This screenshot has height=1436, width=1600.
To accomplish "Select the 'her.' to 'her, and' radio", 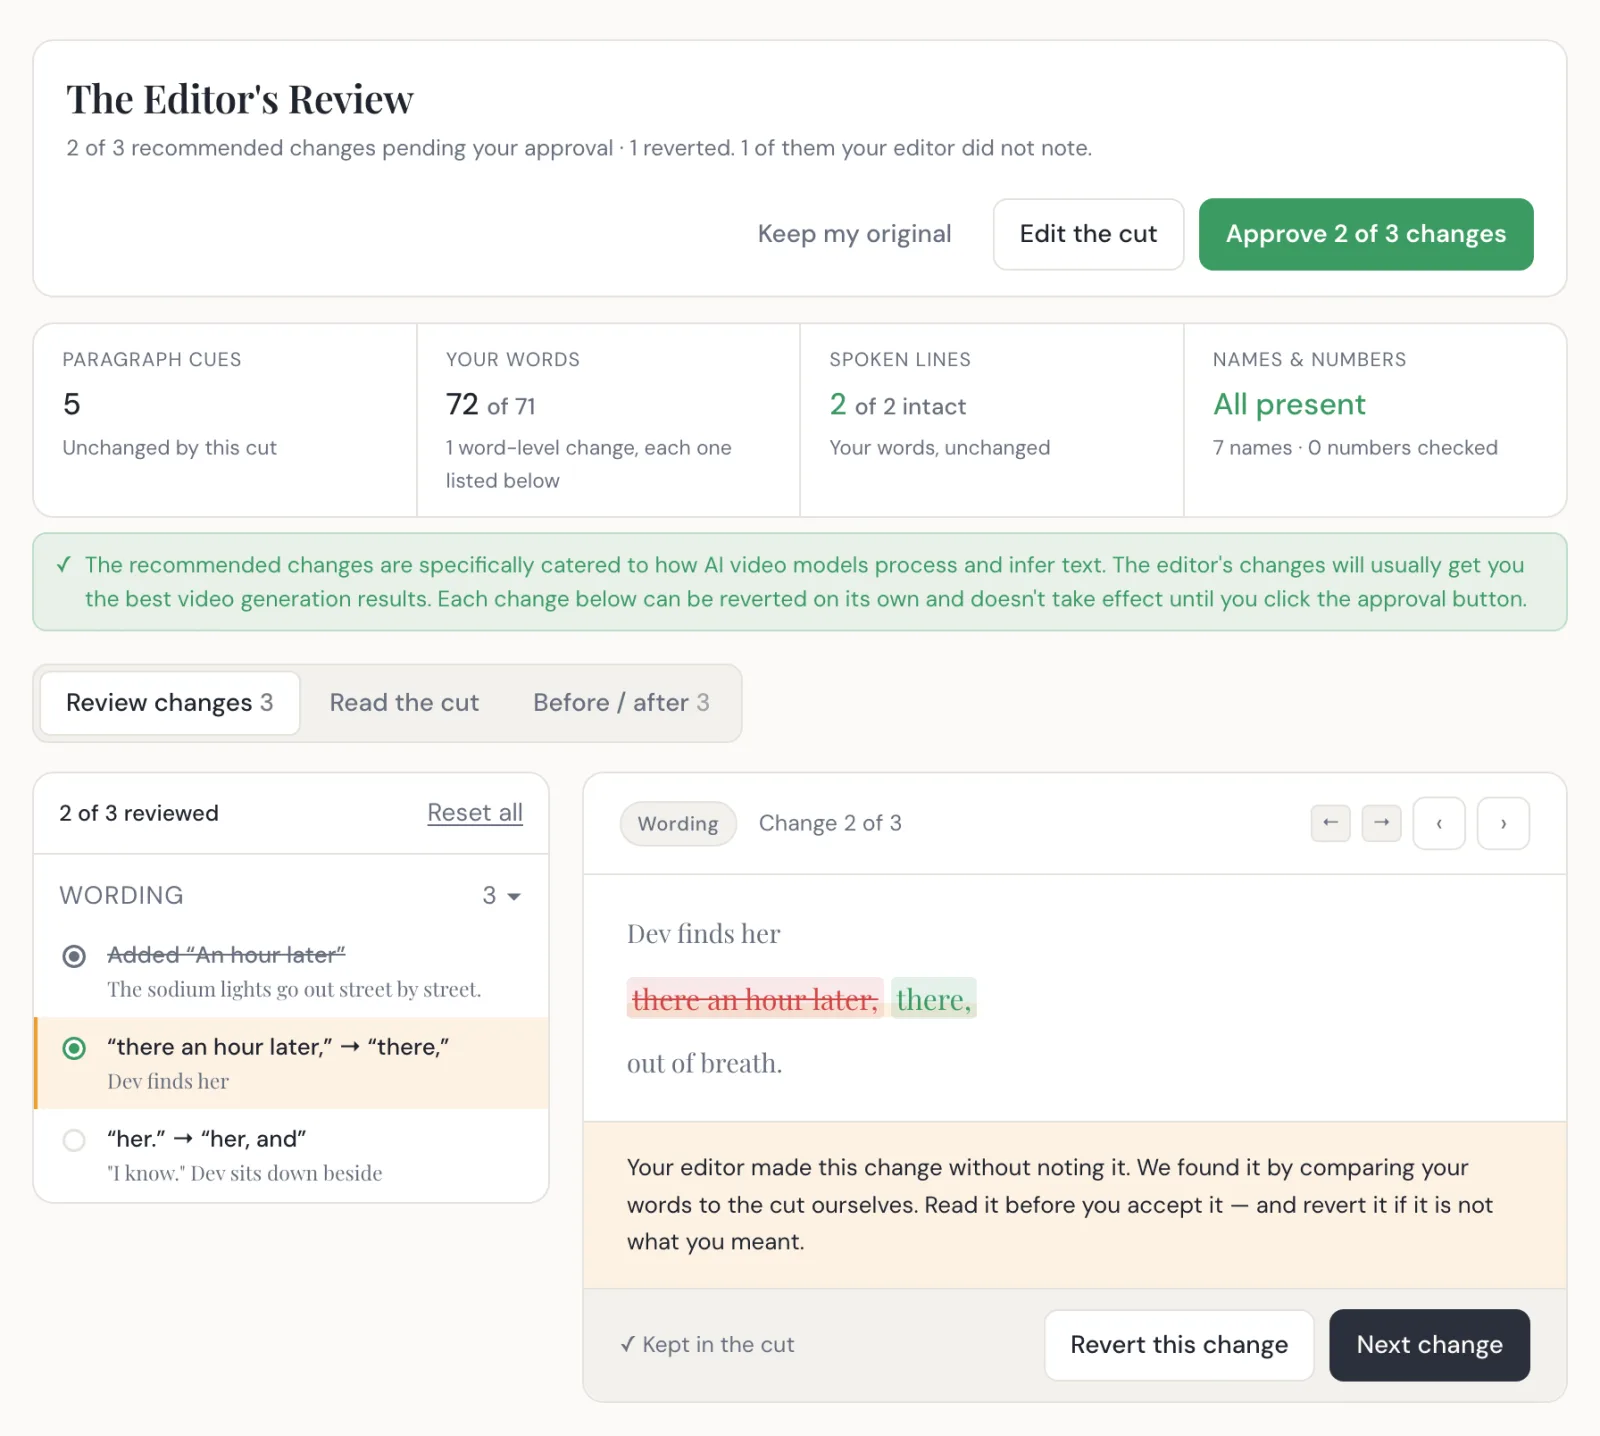I will tap(74, 1140).
